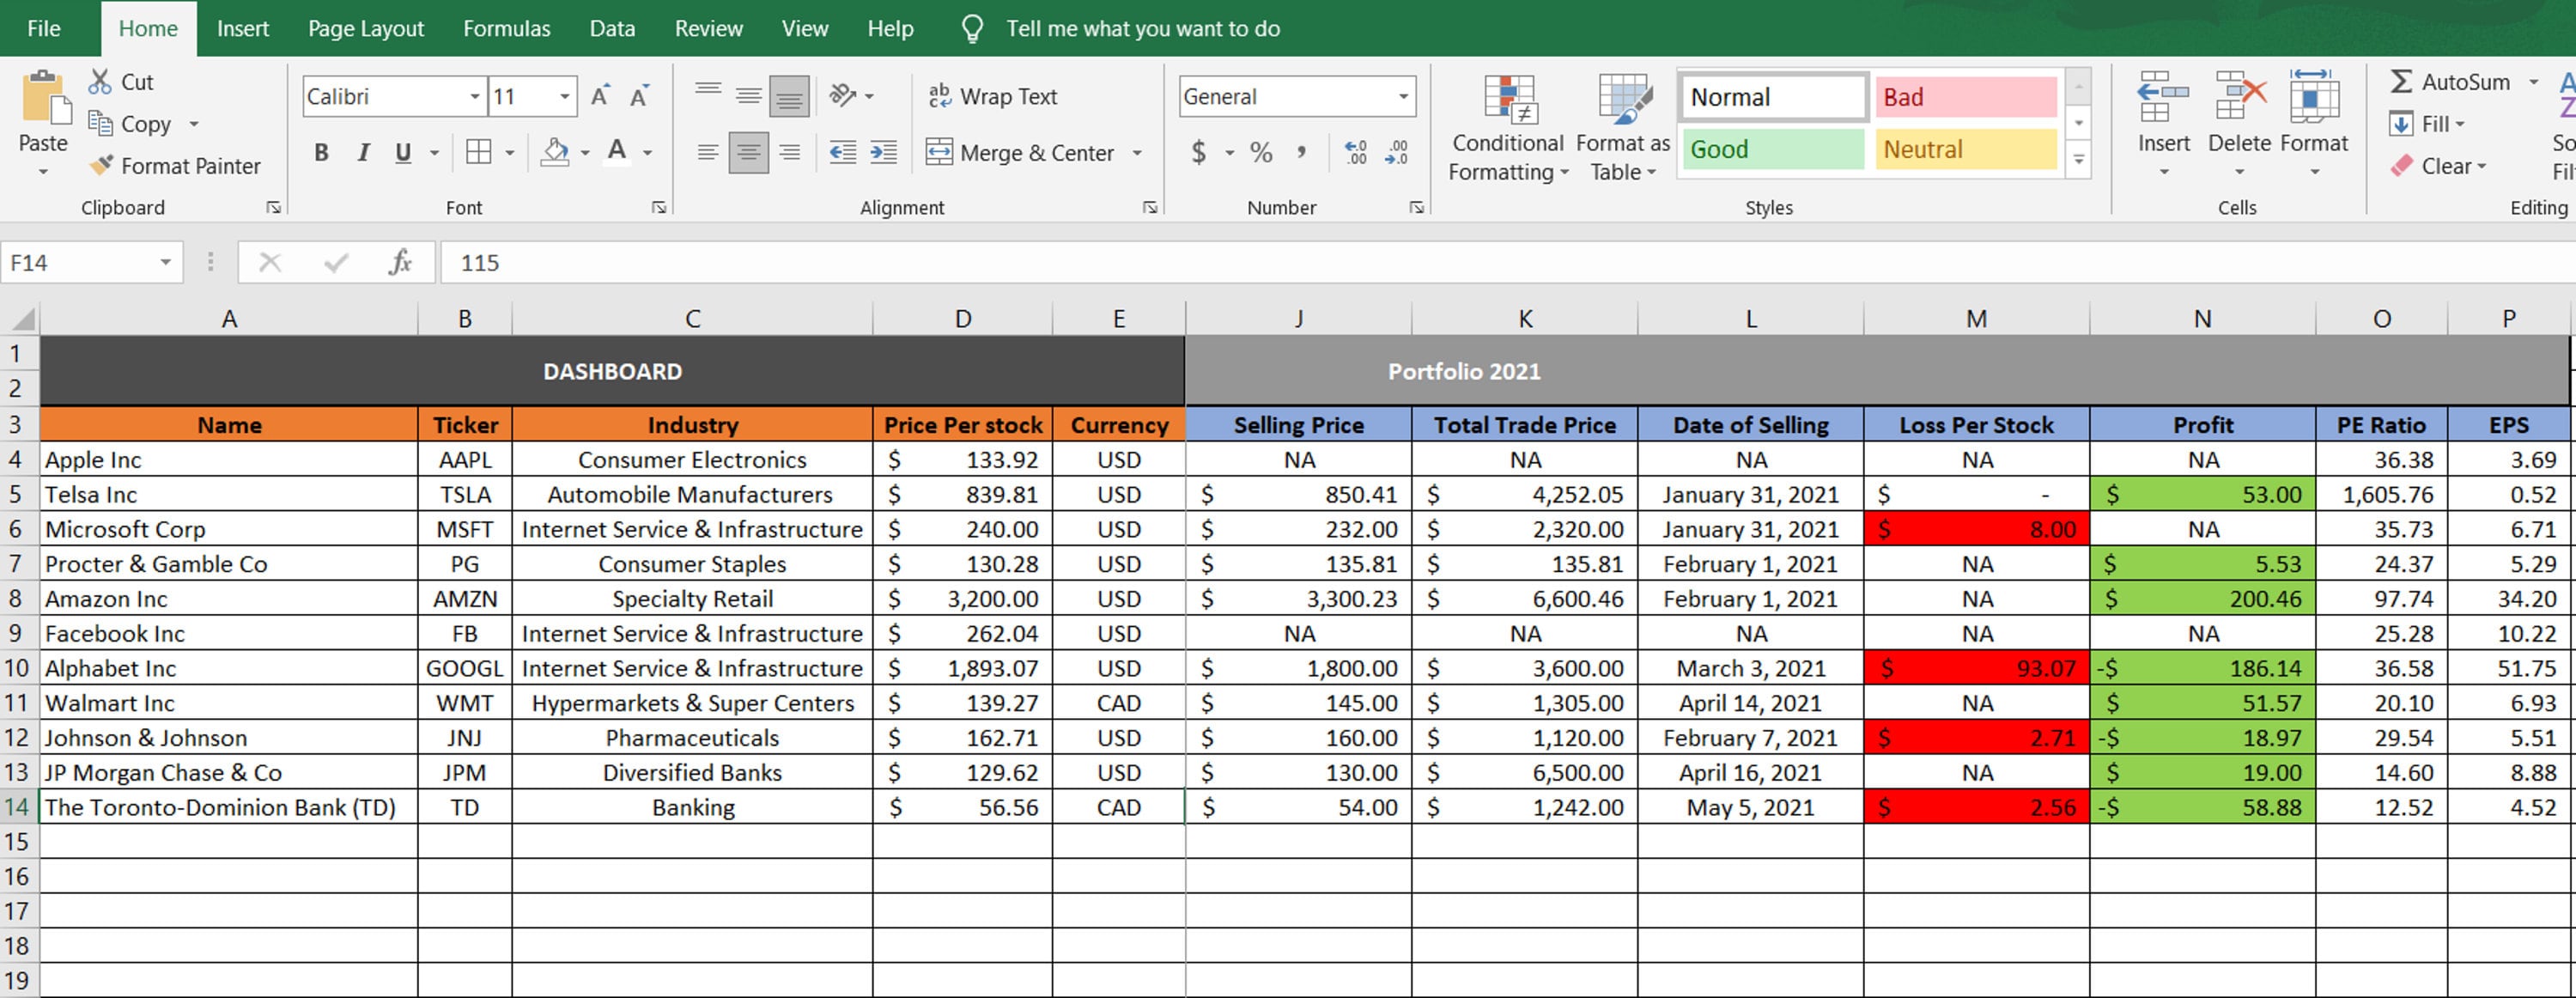The height and width of the screenshot is (998, 2576).
Task: Open the font size dropdown
Action: coord(565,96)
